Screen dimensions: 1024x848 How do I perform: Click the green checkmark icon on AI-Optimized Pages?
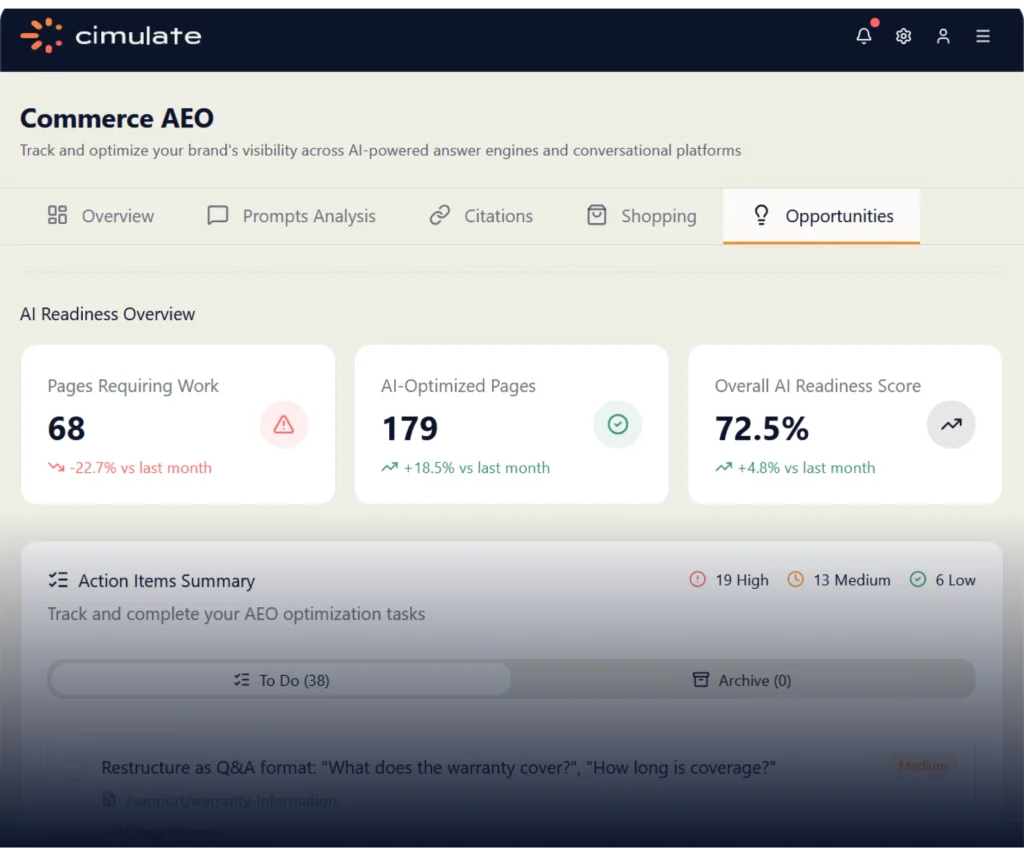(x=618, y=425)
